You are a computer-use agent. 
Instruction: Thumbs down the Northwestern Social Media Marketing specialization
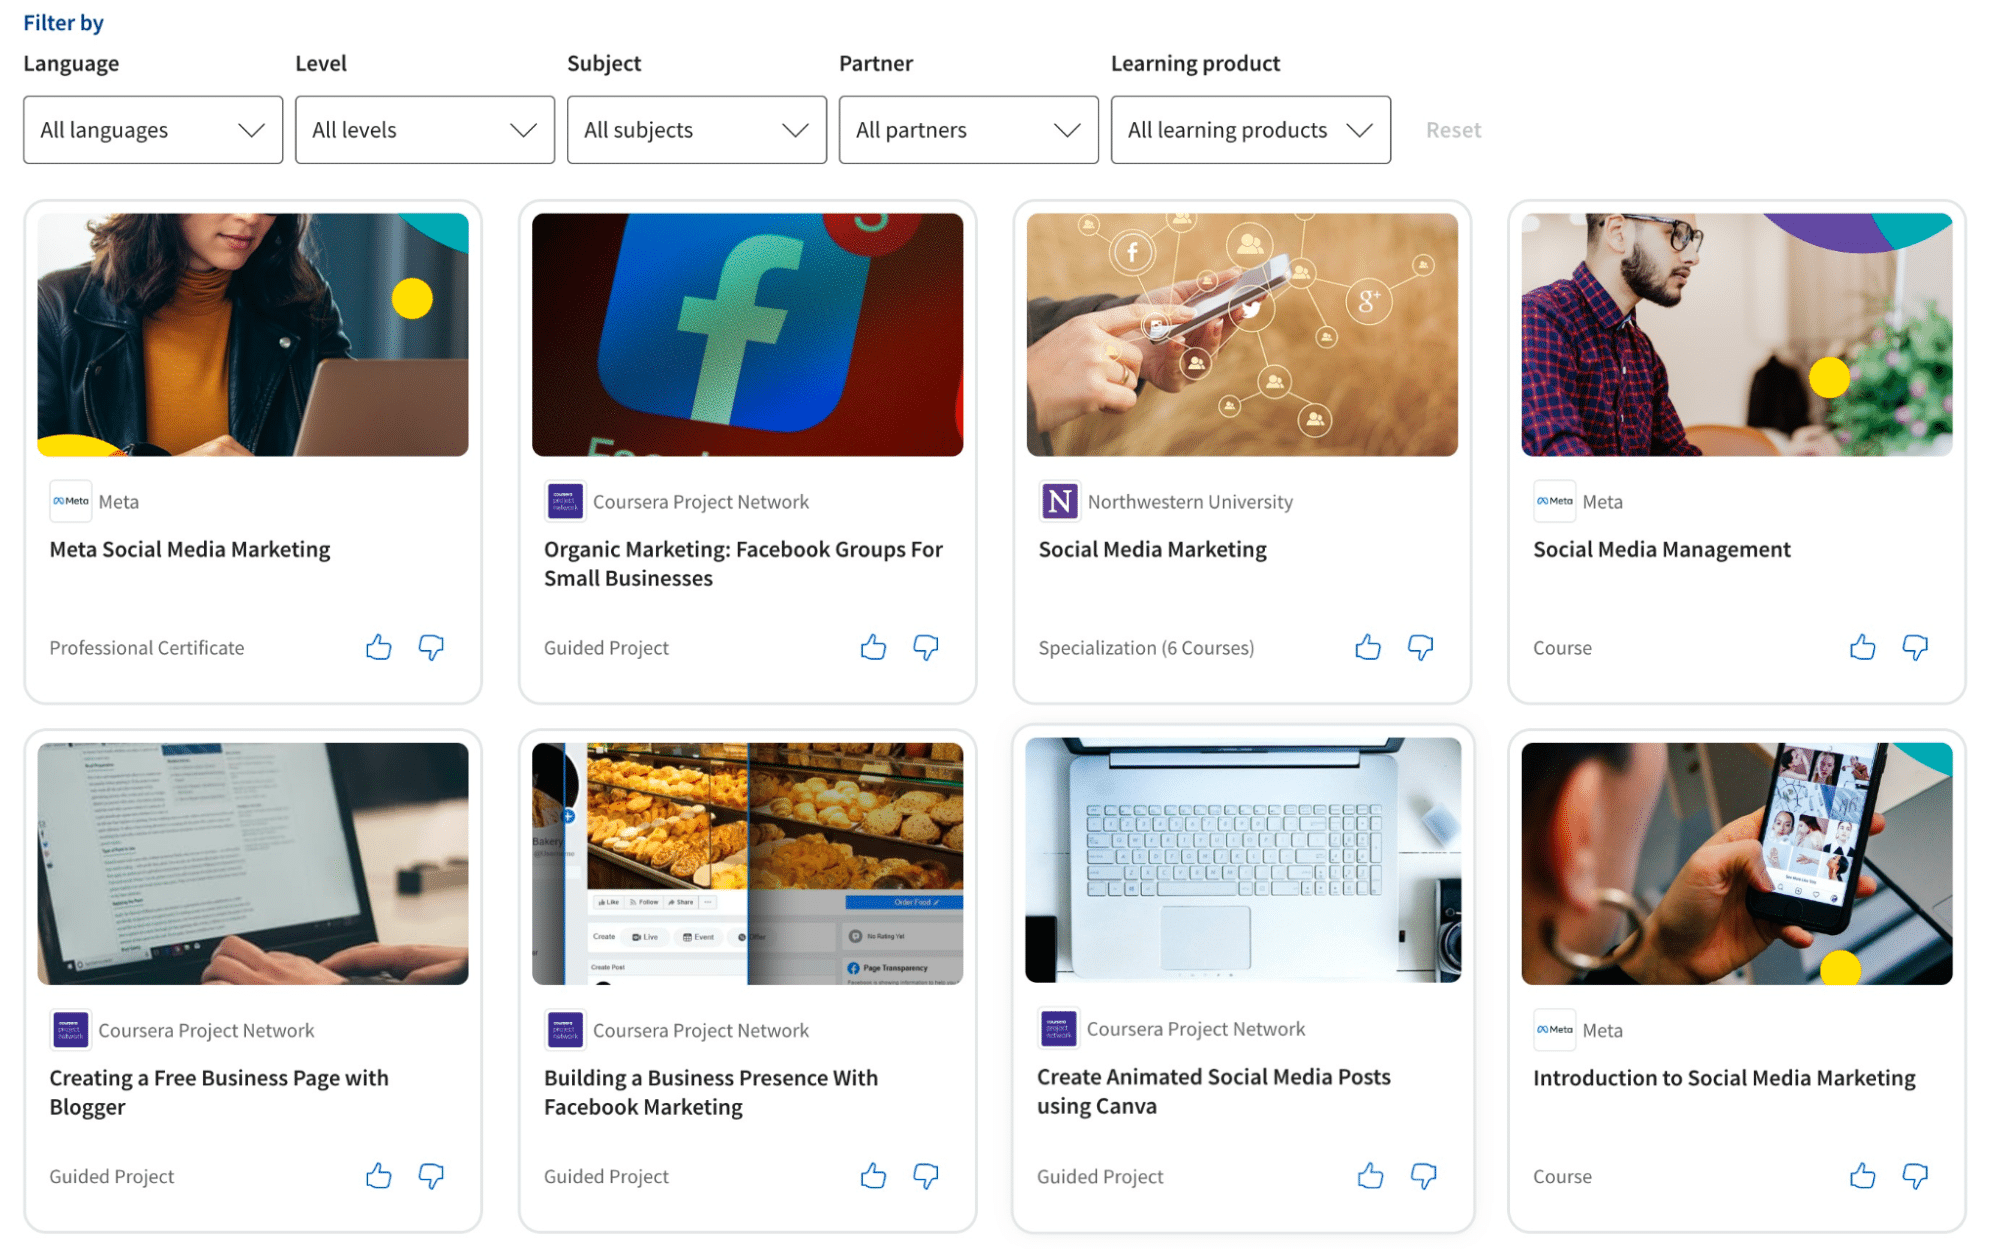tap(1419, 647)
